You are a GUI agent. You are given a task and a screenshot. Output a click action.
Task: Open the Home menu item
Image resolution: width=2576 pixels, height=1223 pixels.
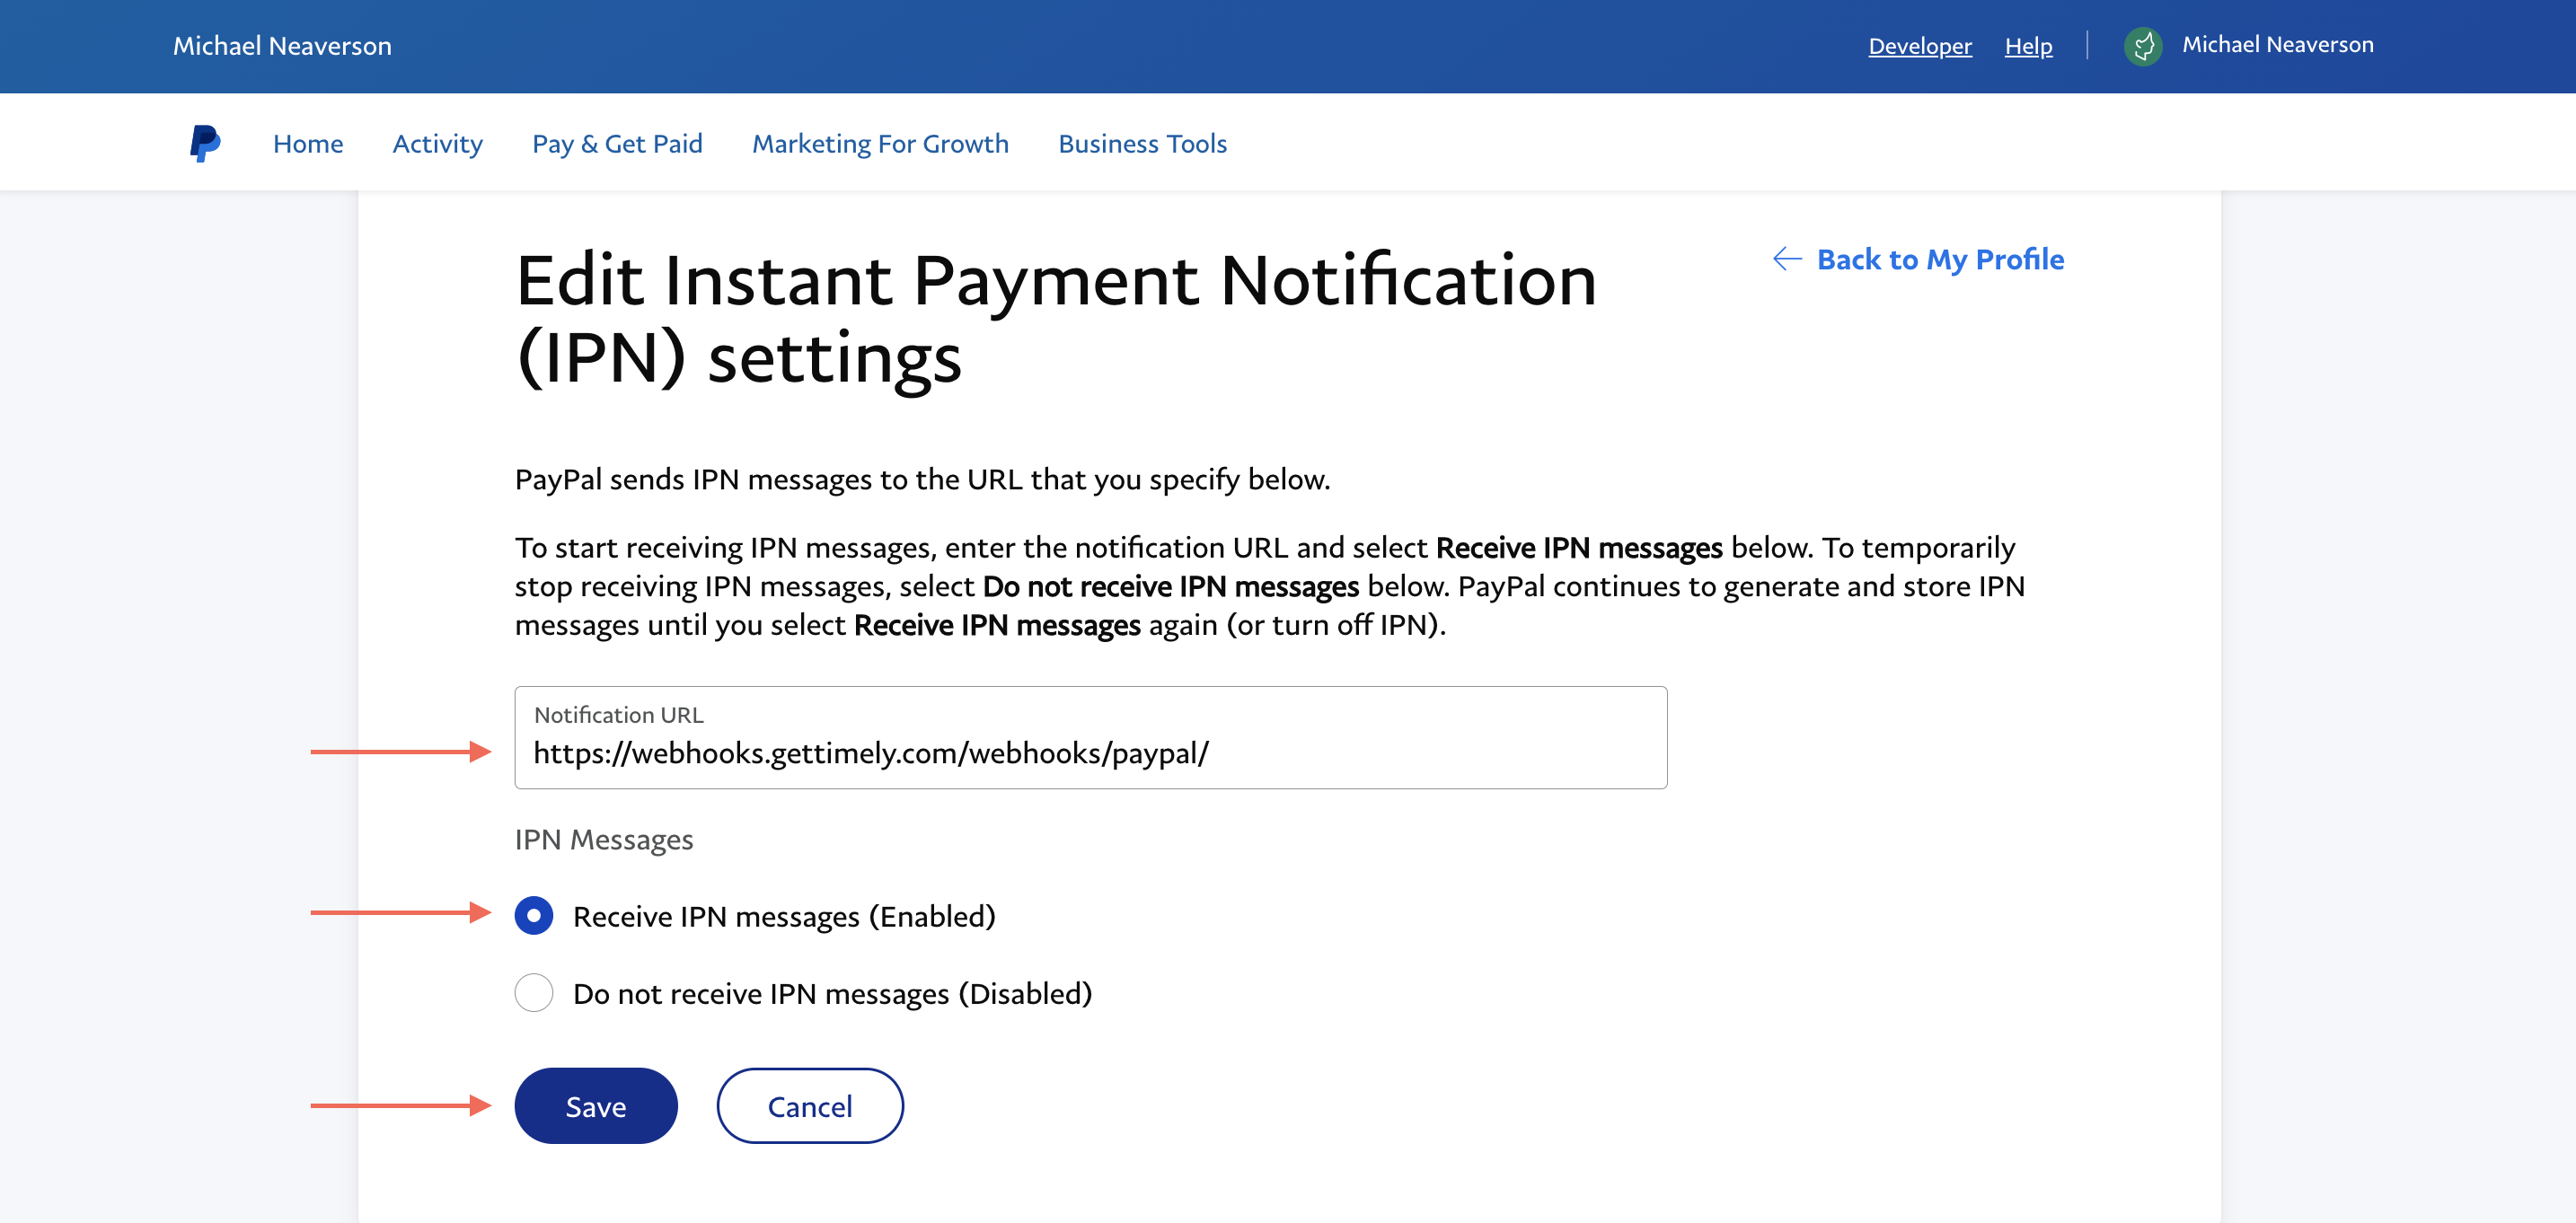coord(307,143)
